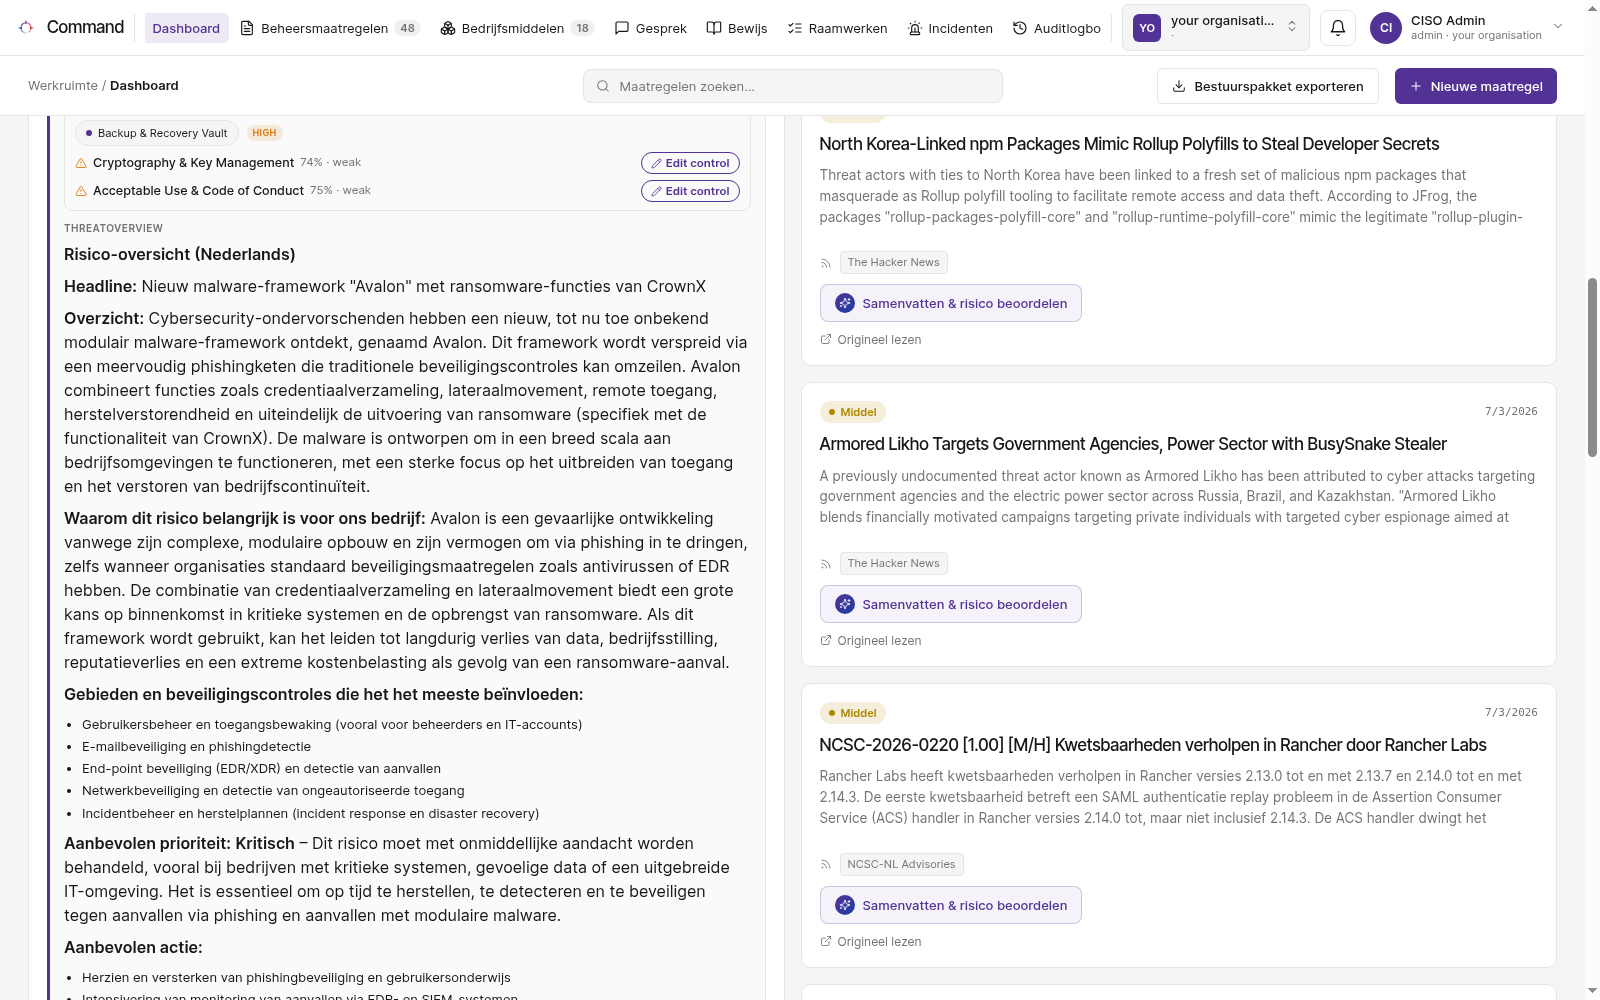
Task: Edit control for Cryptography & Key Management
Action: 690,163
